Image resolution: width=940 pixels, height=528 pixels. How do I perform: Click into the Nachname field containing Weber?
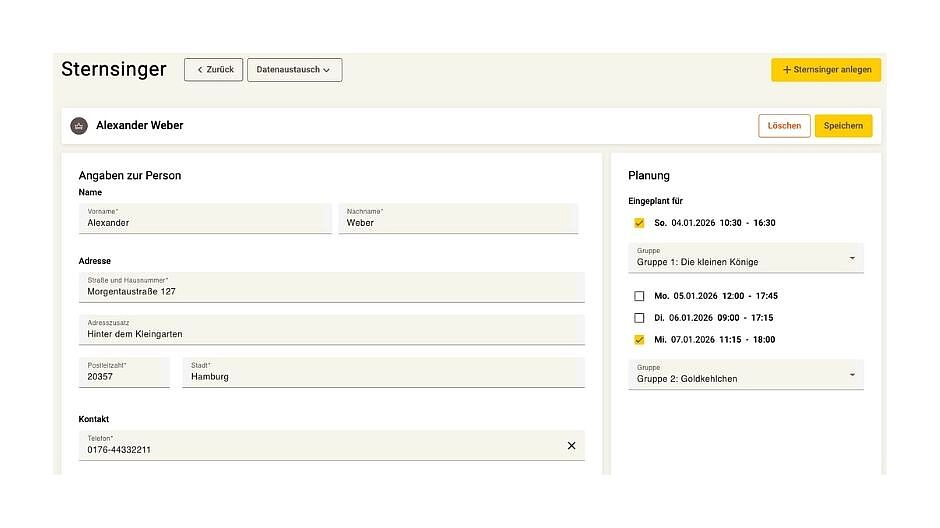point(458,219)
